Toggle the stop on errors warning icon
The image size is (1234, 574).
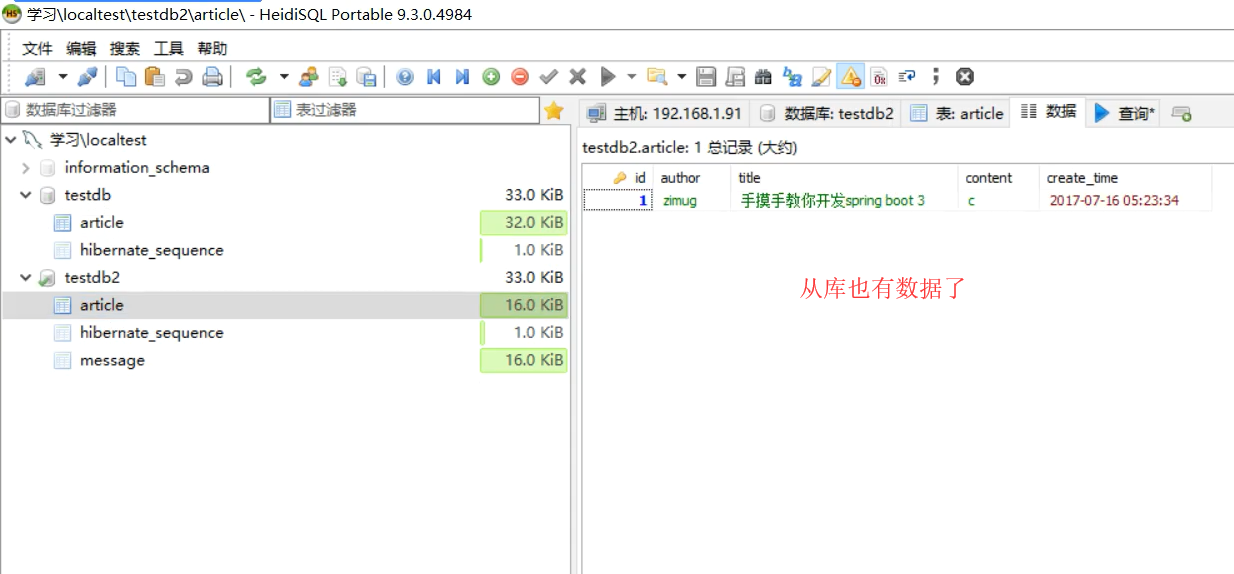(850, 77)
